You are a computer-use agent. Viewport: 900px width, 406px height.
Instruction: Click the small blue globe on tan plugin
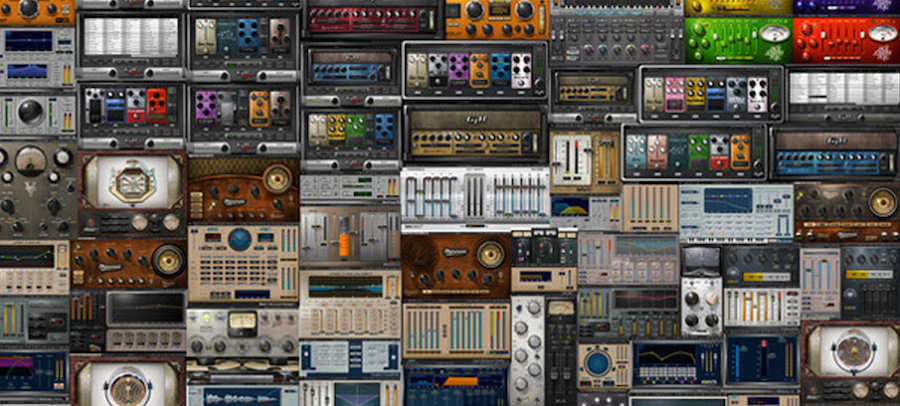click(x=598, y=364)
